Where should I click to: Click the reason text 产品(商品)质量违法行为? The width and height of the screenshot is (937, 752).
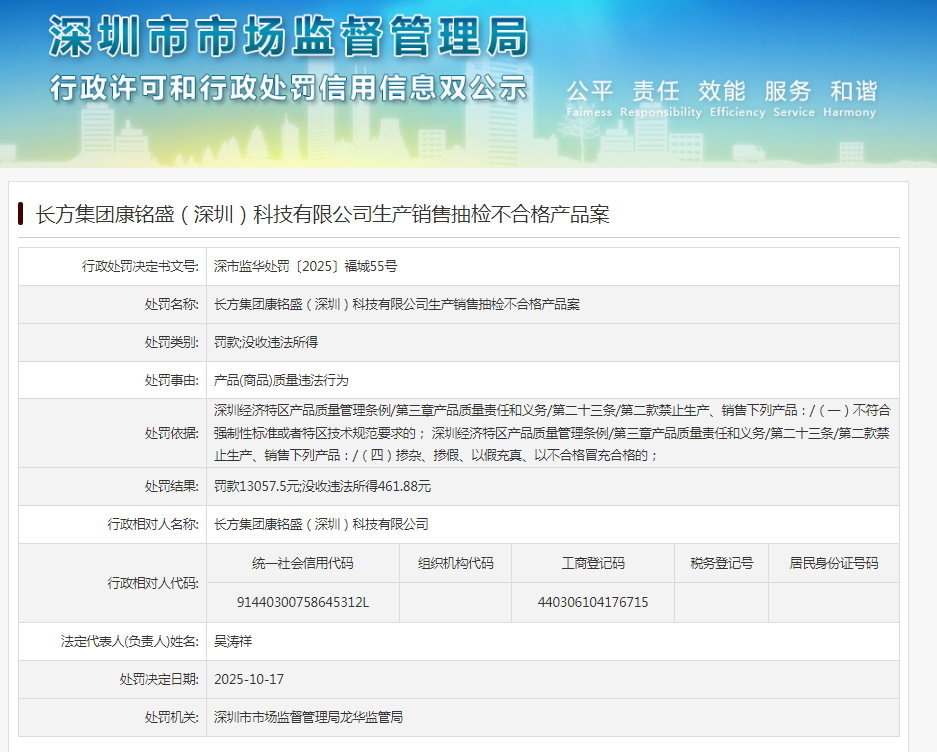click(281, 380)
